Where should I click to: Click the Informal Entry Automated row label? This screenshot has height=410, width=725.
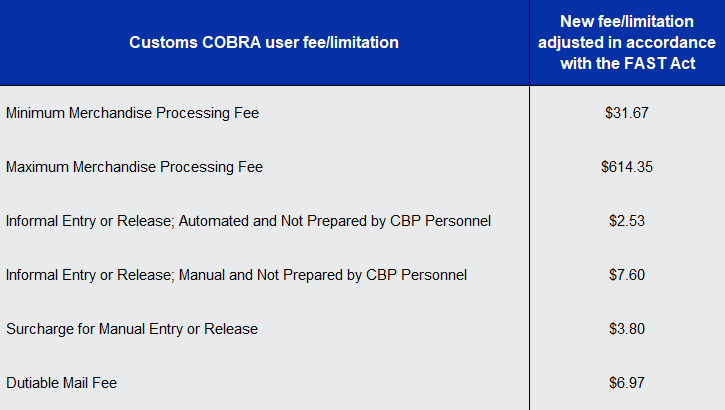[248, 221]
